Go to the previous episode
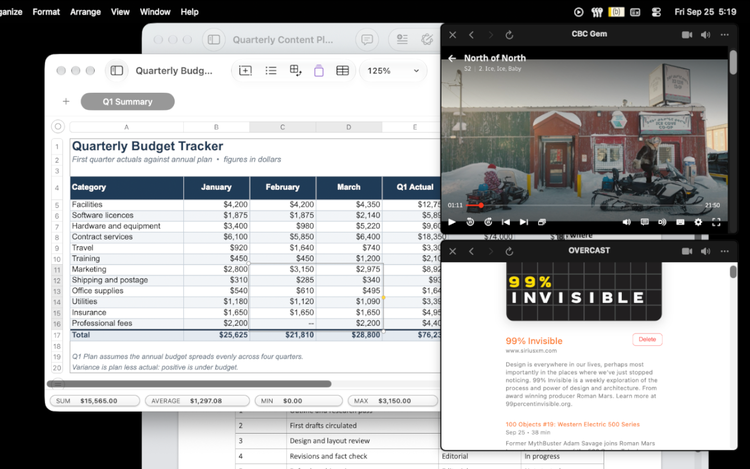The width and height of the screenshot is (750, 469). click(506, 222)
